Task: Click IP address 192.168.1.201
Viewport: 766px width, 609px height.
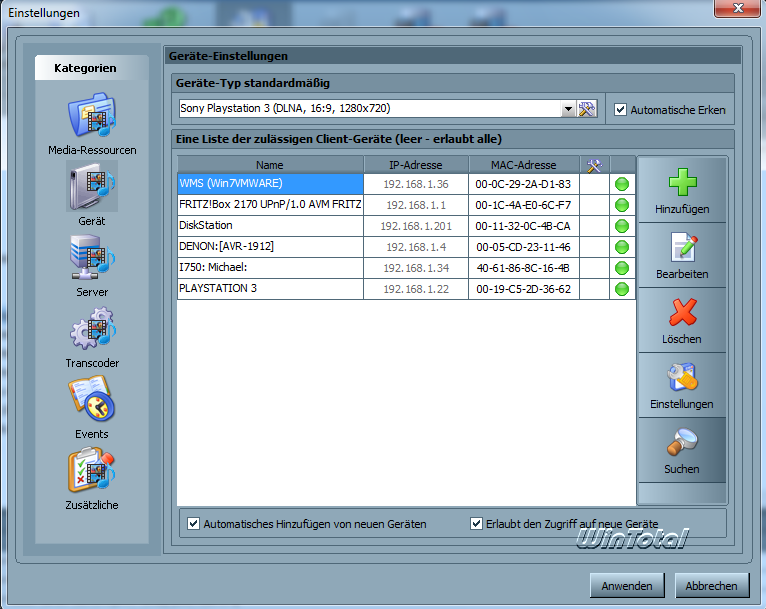Action: point(416,226)
